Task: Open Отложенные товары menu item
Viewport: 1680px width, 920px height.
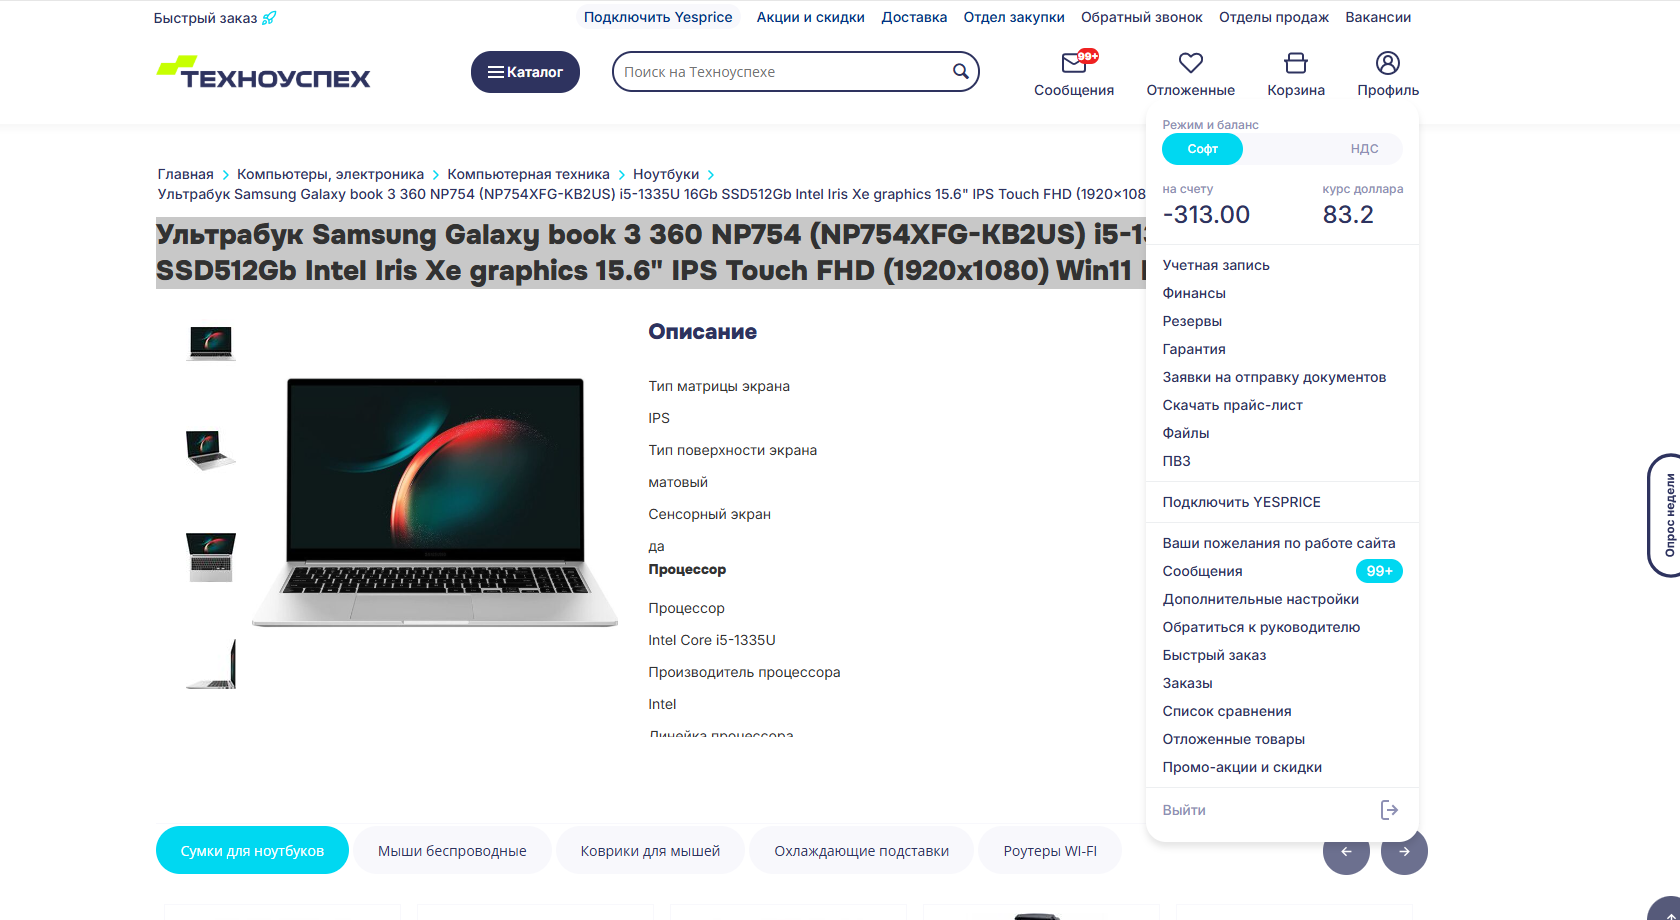Action: tap(1233, 739)
